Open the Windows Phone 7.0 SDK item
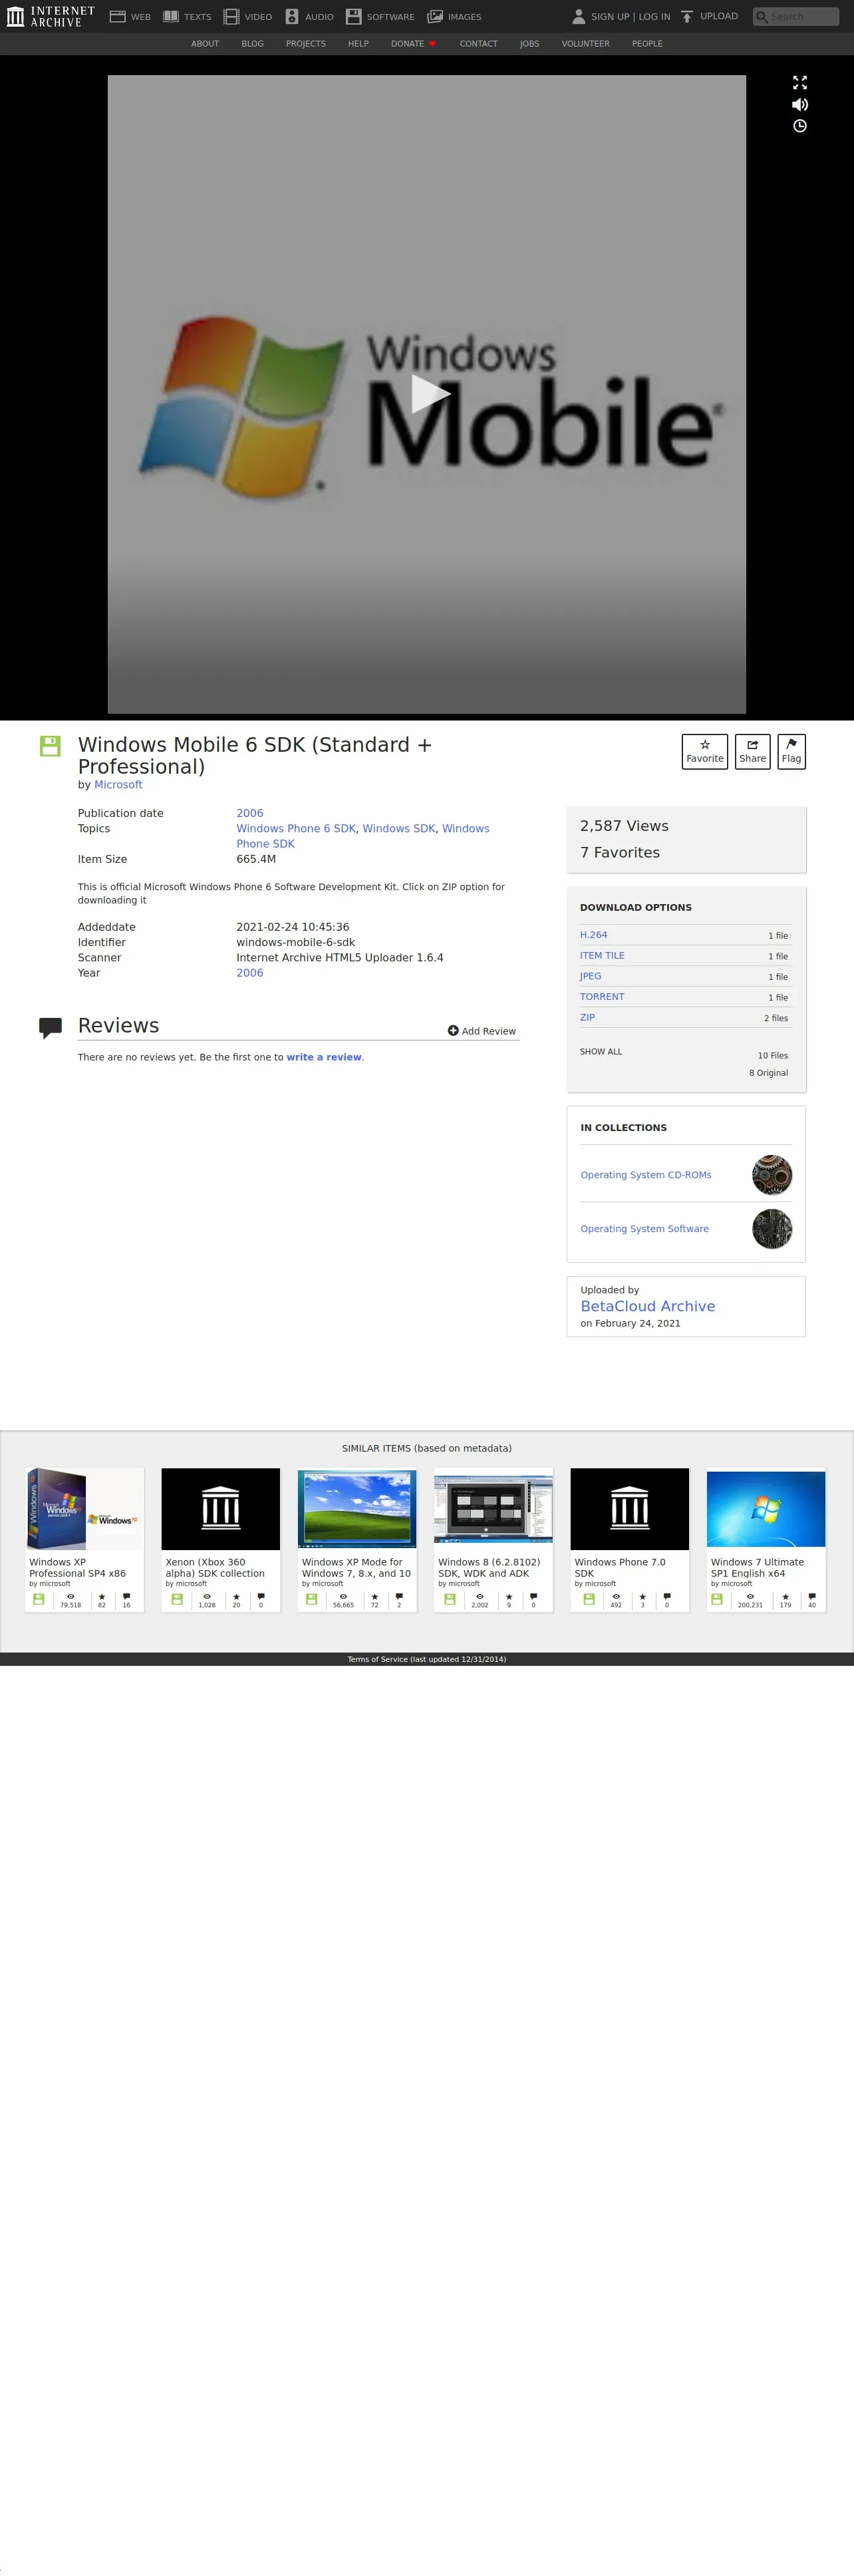This screenshot has width=854, height=2576. (x=630, y=1539)
